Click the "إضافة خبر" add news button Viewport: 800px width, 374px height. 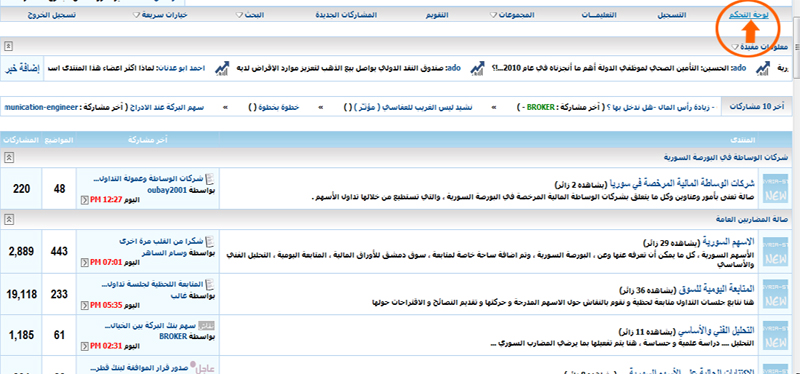click(x=23, y=68)
